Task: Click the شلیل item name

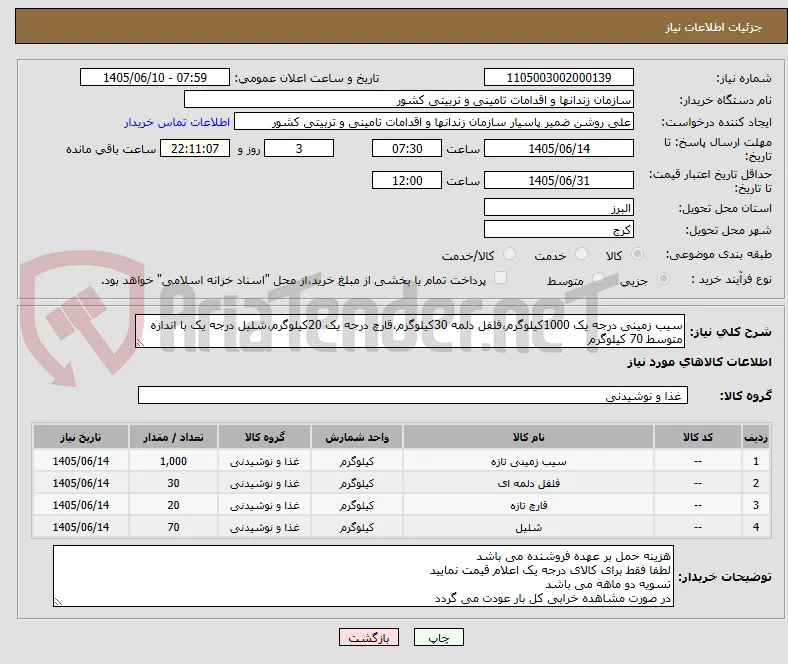Action: pos(528,528)
